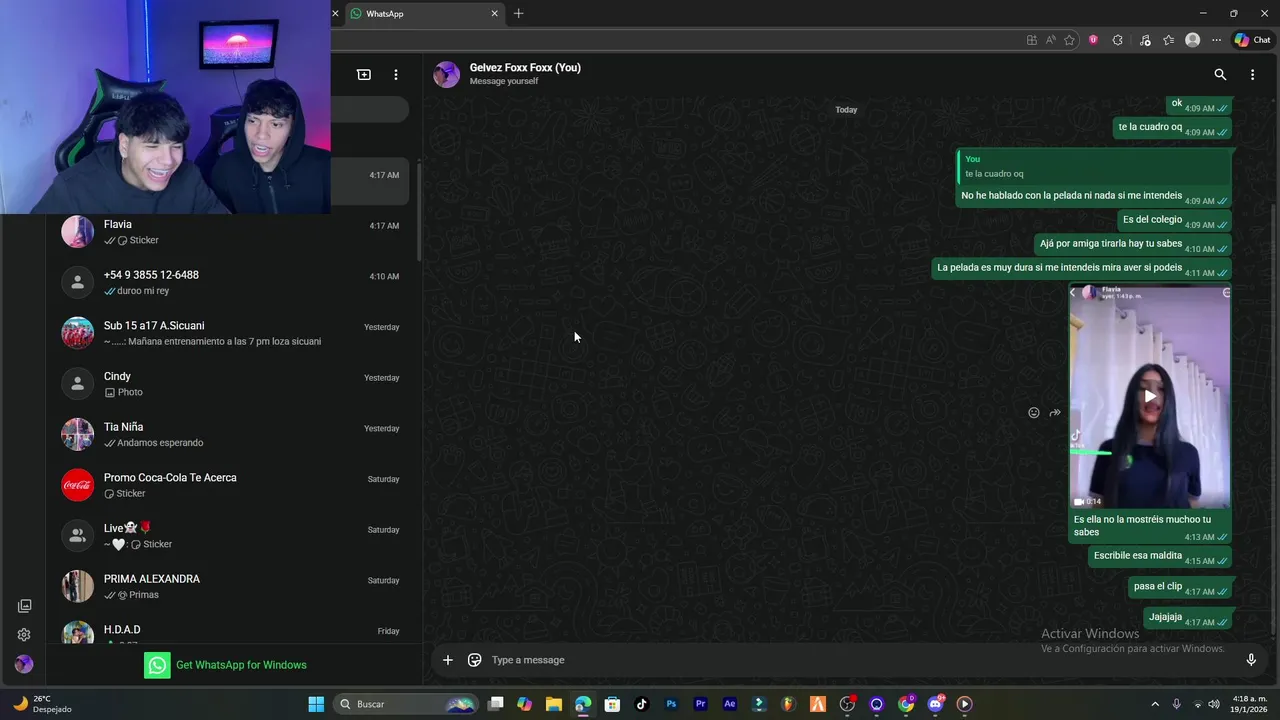Image resolution: width=1280 pixels, height=720 pixels.
Task: Open the Copilot Chat button
Action: click(x=1252, y=40)
